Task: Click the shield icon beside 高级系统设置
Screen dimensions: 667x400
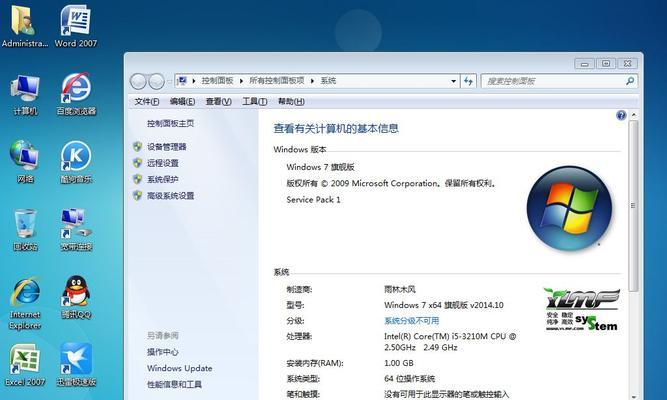Action: tap(137, 195)
